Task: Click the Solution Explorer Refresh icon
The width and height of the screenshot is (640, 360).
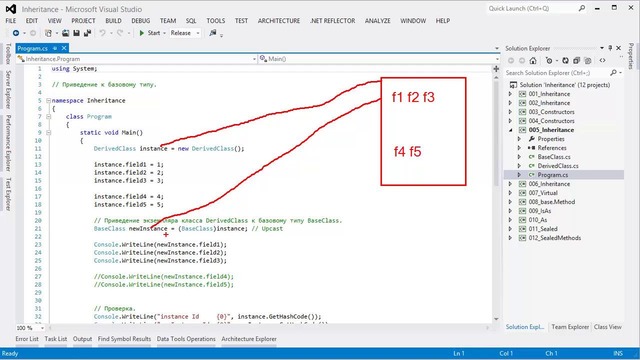Action: point(565,61)
